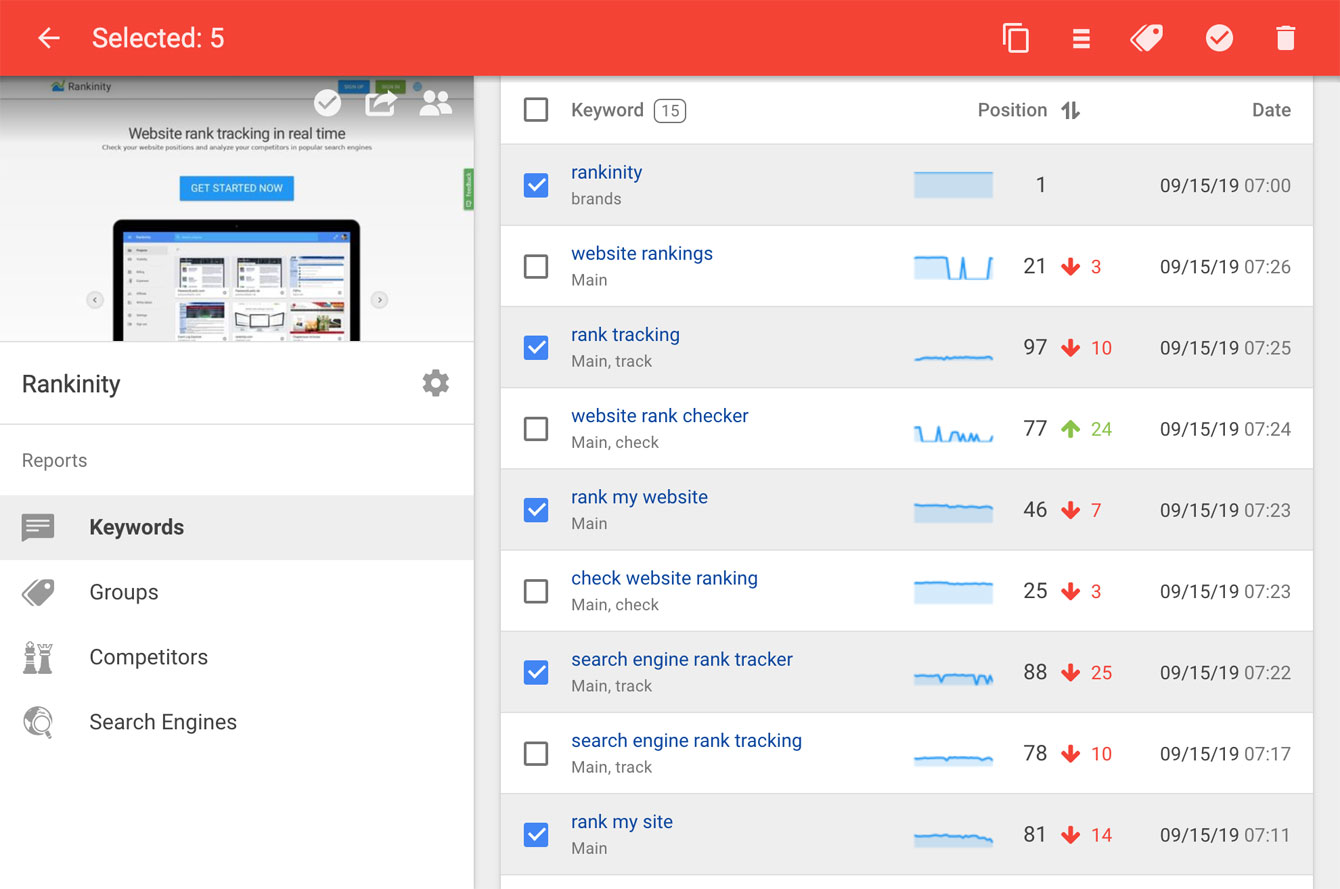Open the Search Engines report
1340x889 pixels.
coord(237,722)
